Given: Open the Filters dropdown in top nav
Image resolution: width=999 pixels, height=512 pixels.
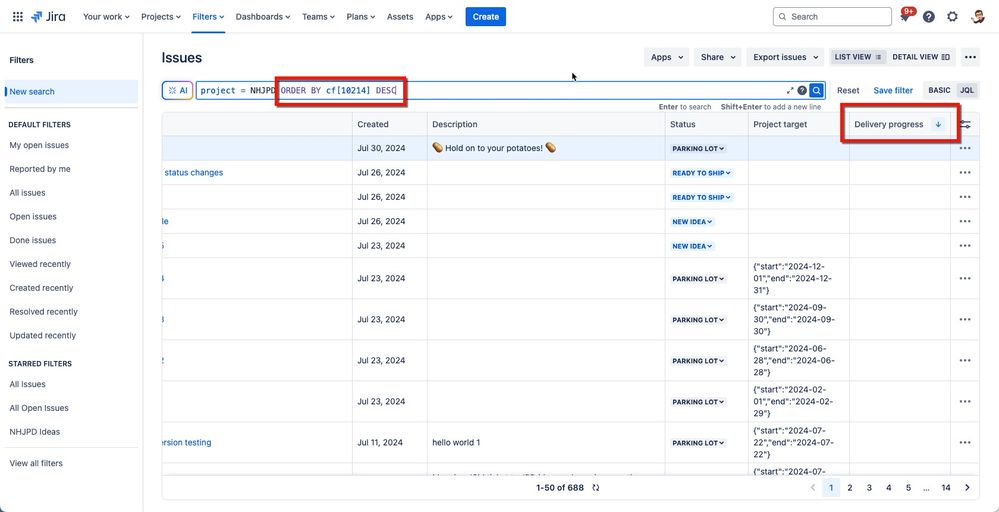Looking at the screenshot, I should pyautogui.click(x=208, y=17).
